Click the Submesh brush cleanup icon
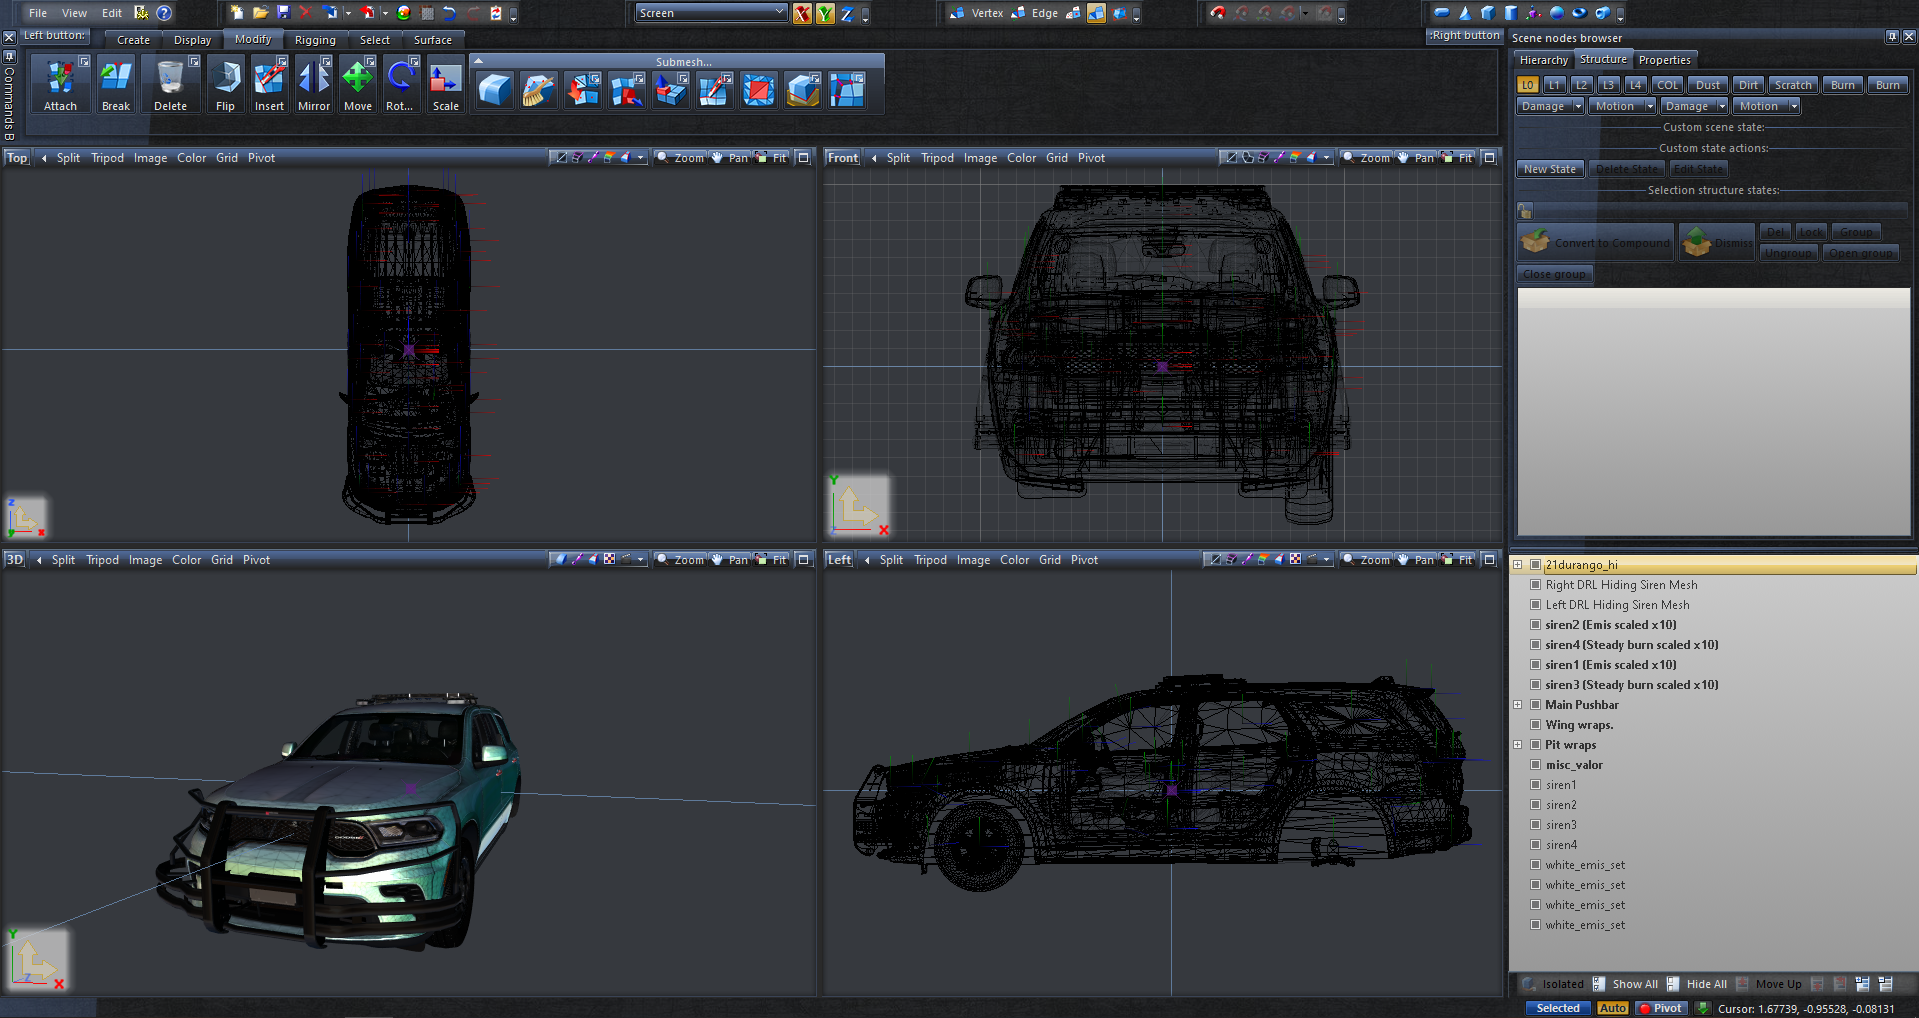1919x1018 pixels. [539, 90]
